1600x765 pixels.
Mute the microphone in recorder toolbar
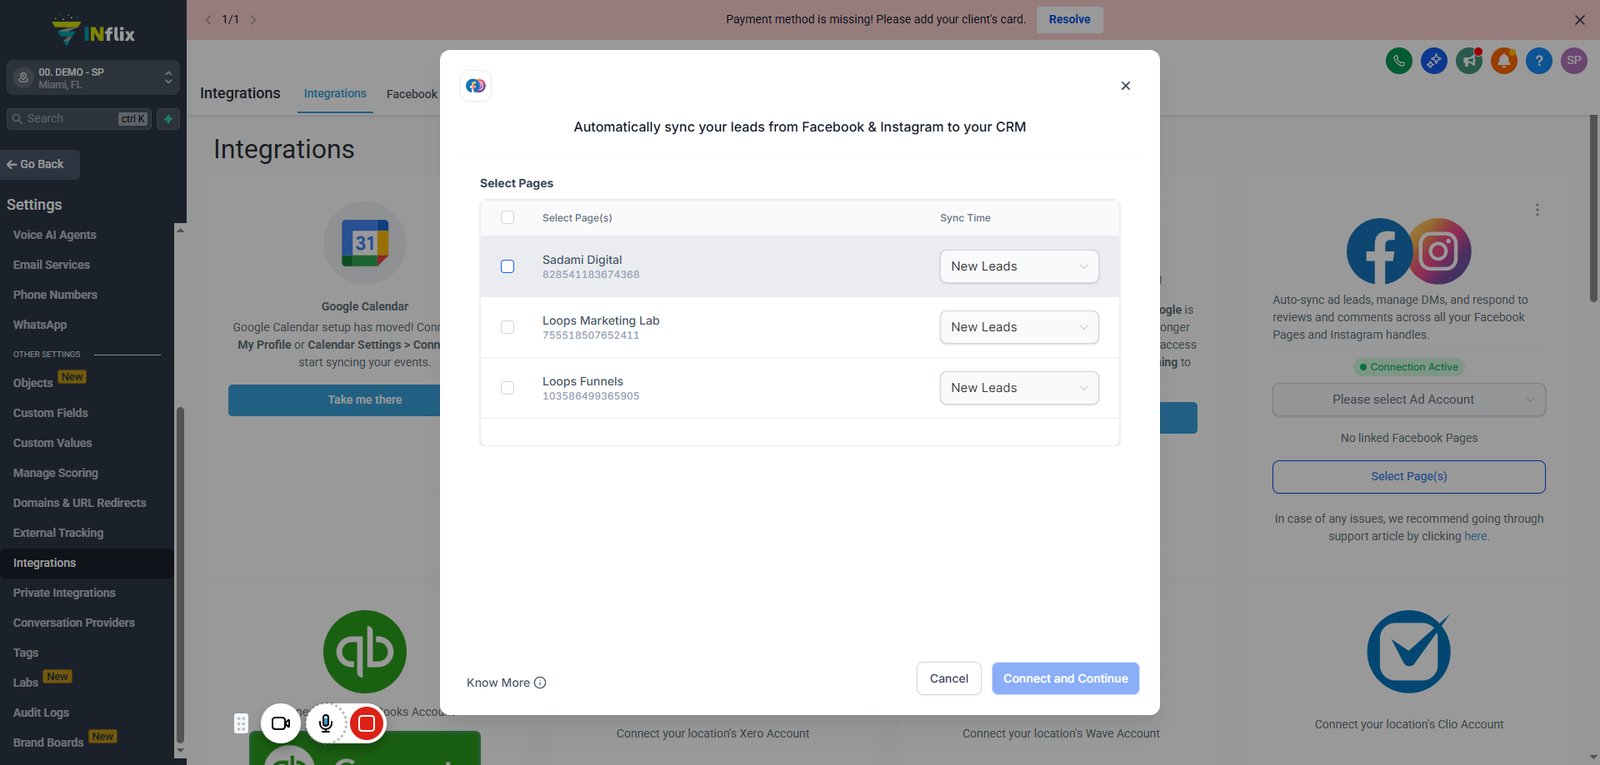click(326, 723)
